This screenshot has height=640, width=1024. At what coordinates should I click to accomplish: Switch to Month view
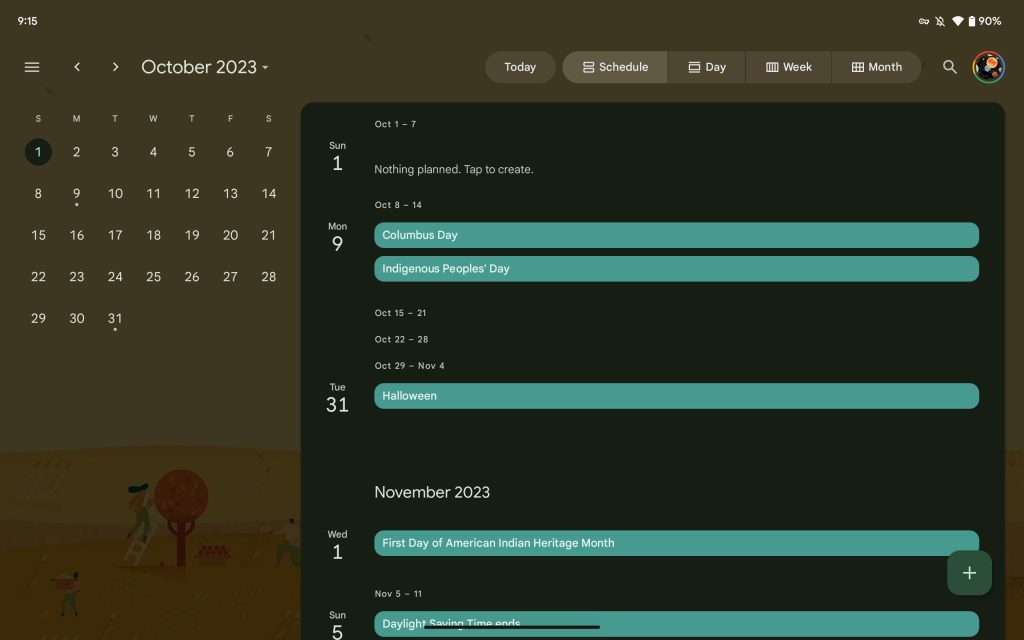tap(876, 67)
